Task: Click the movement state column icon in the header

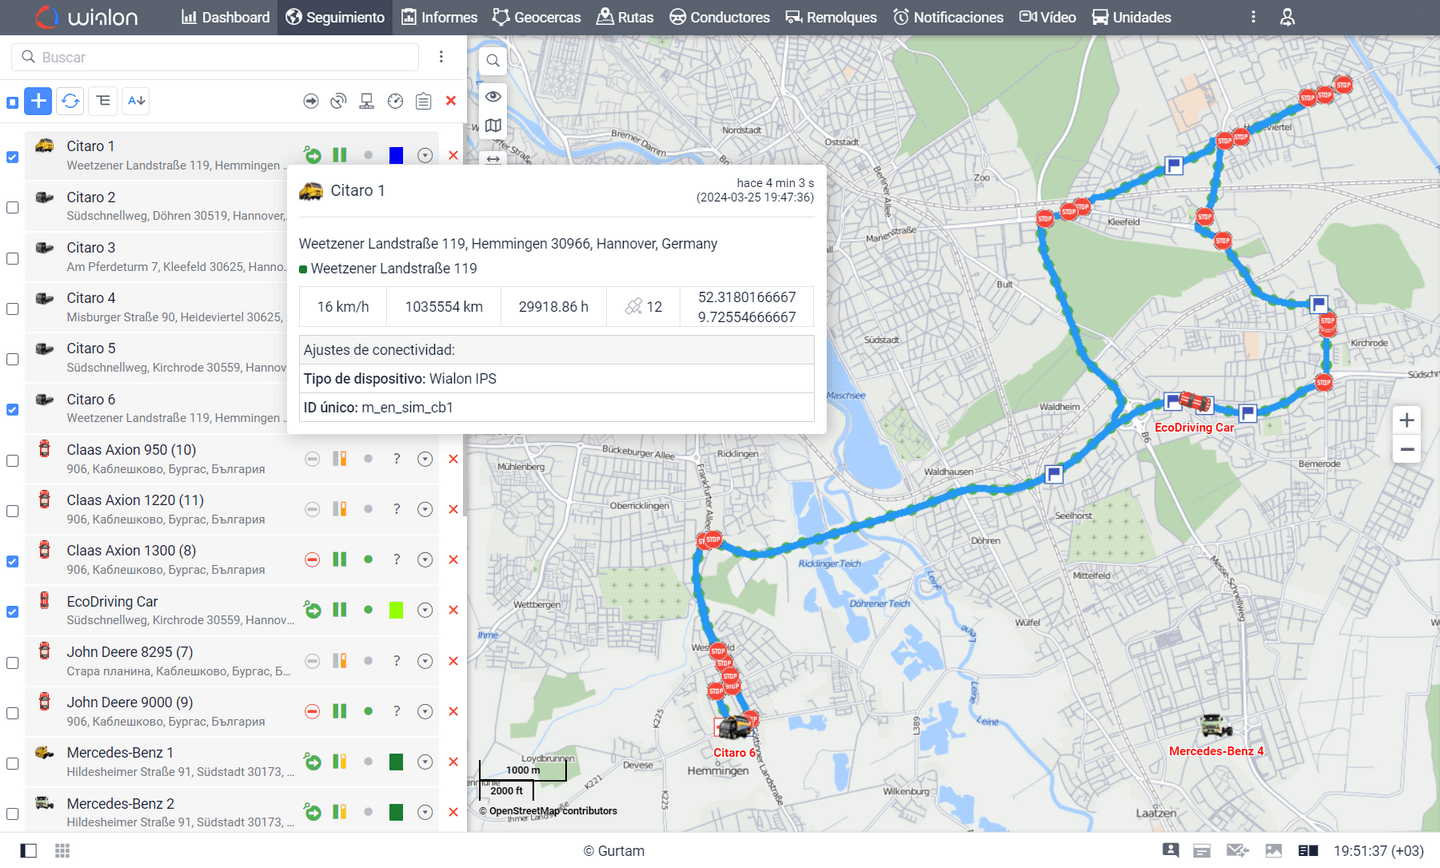Action: [311, 101]
